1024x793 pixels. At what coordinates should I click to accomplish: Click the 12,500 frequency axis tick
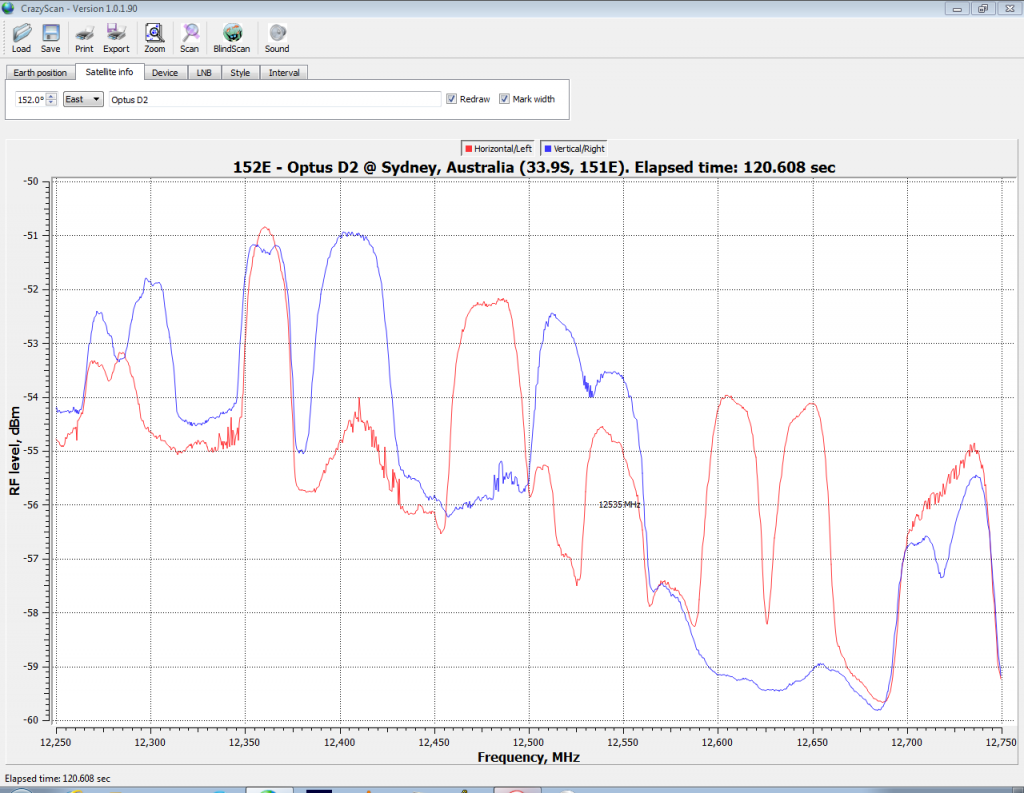click(528, 742)
